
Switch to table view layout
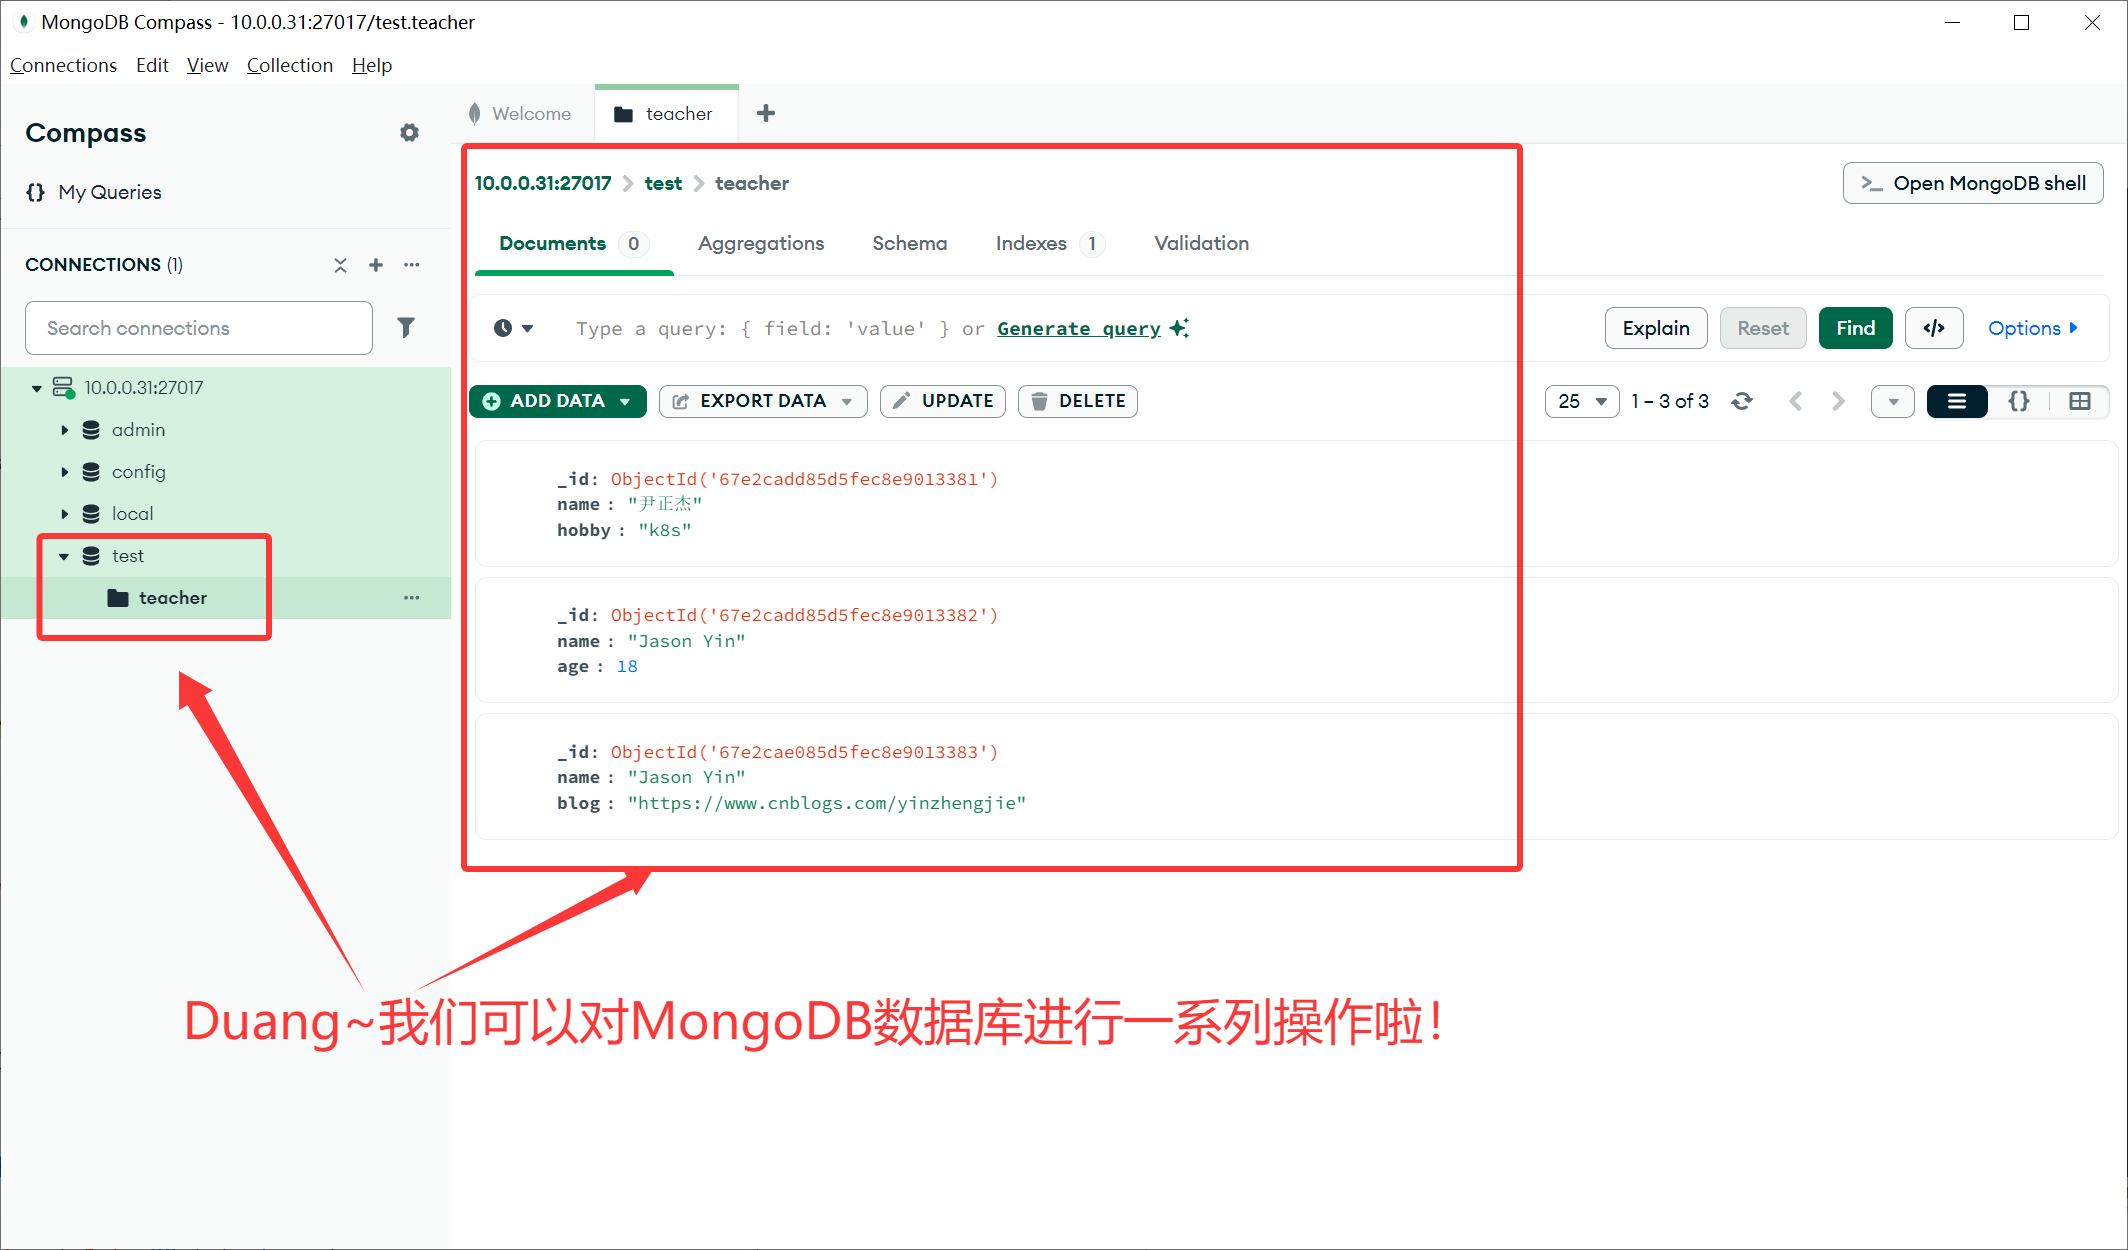point(2080,401)
